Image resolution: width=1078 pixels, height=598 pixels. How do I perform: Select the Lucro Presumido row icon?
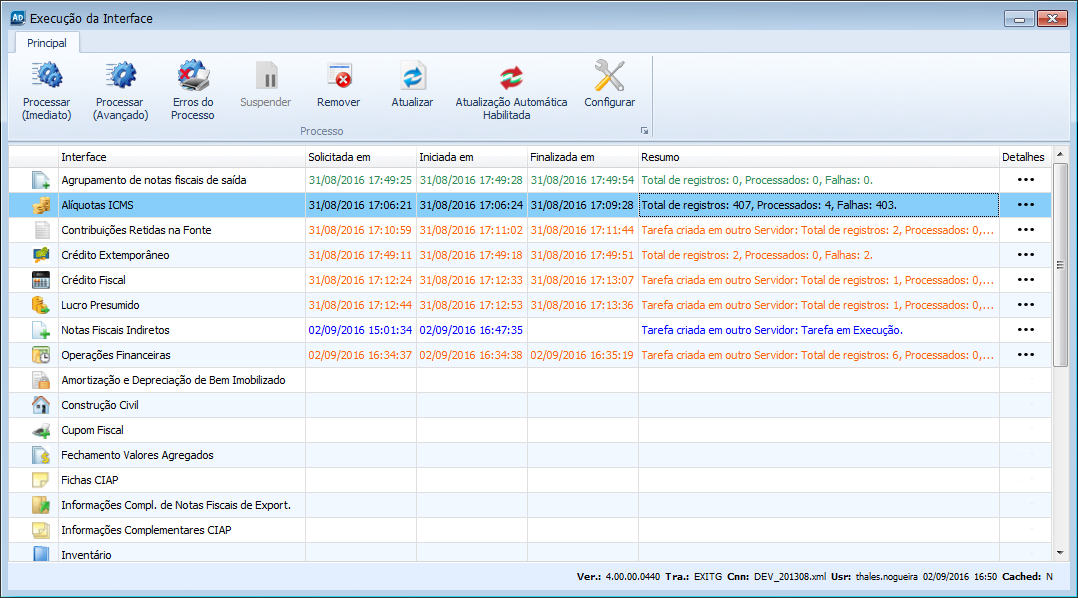(x=41, y=305)
